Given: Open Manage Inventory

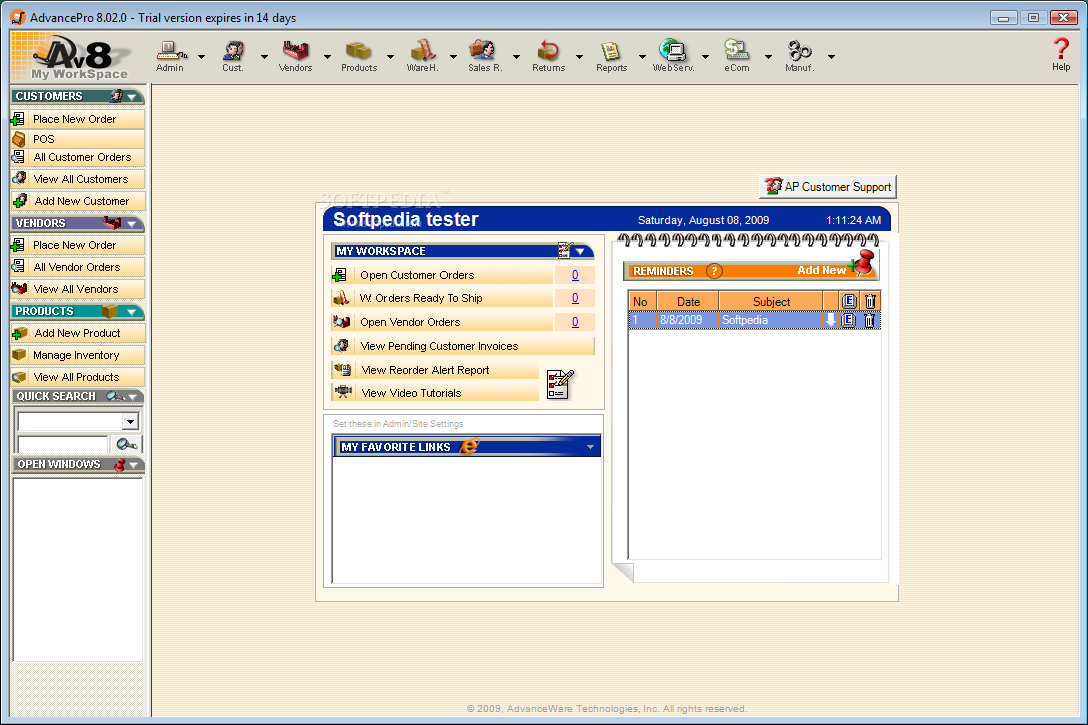Looking at the screenshot, I should 78,355.
